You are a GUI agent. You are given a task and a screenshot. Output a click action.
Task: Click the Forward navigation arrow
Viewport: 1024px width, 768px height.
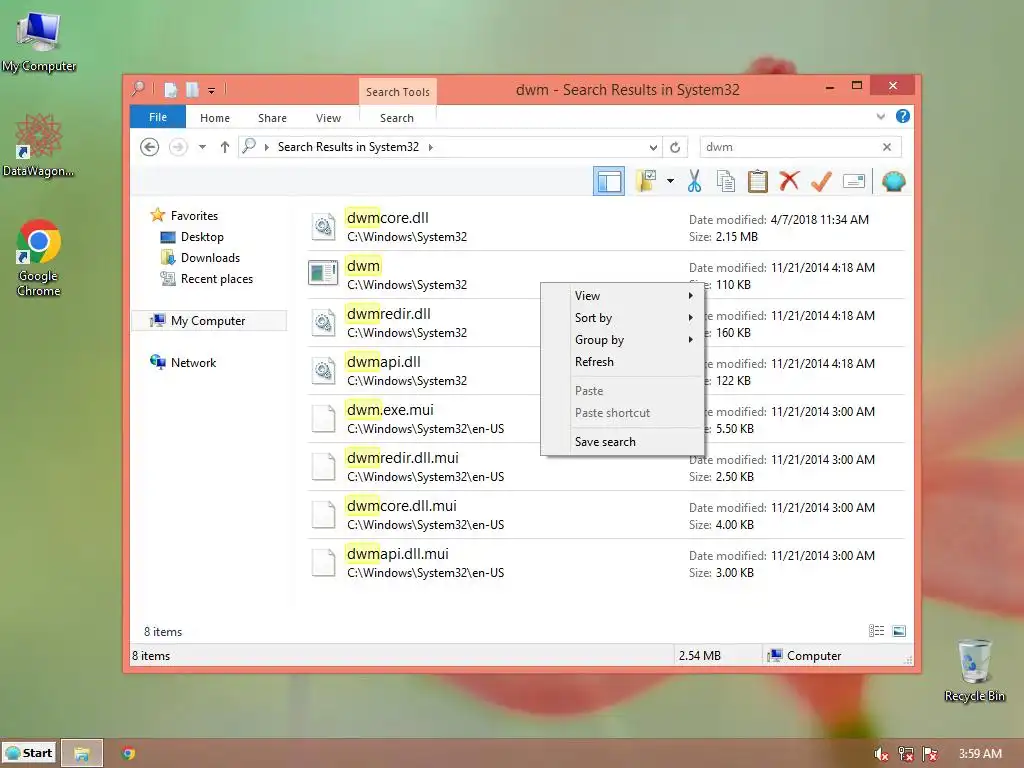click(178, 147)
